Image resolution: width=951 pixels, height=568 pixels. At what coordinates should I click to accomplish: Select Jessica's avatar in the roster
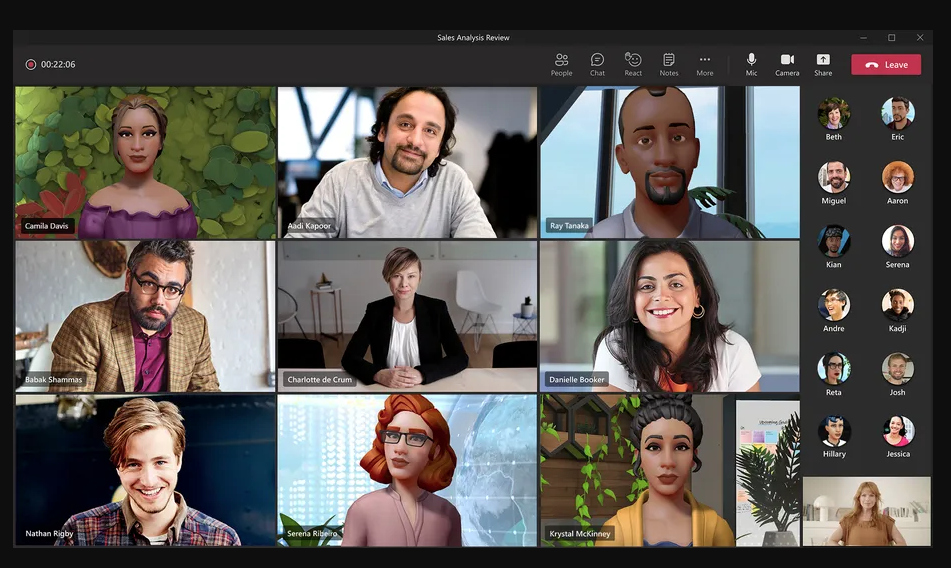click(897, 432)
